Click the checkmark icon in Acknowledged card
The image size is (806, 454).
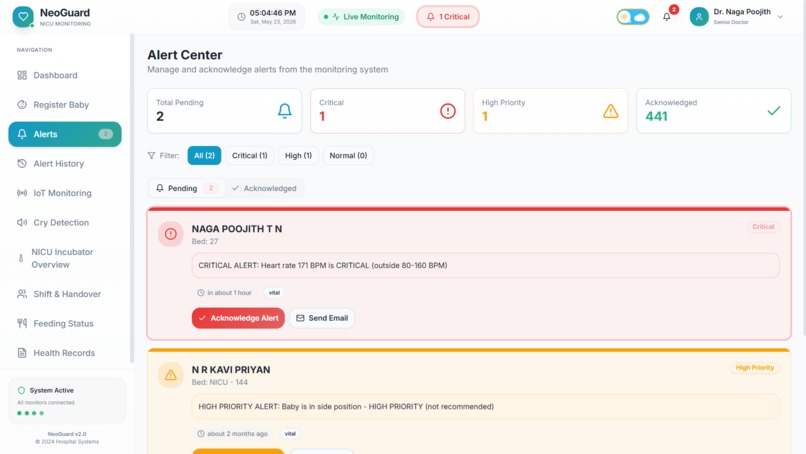click(x=774, y=111)
